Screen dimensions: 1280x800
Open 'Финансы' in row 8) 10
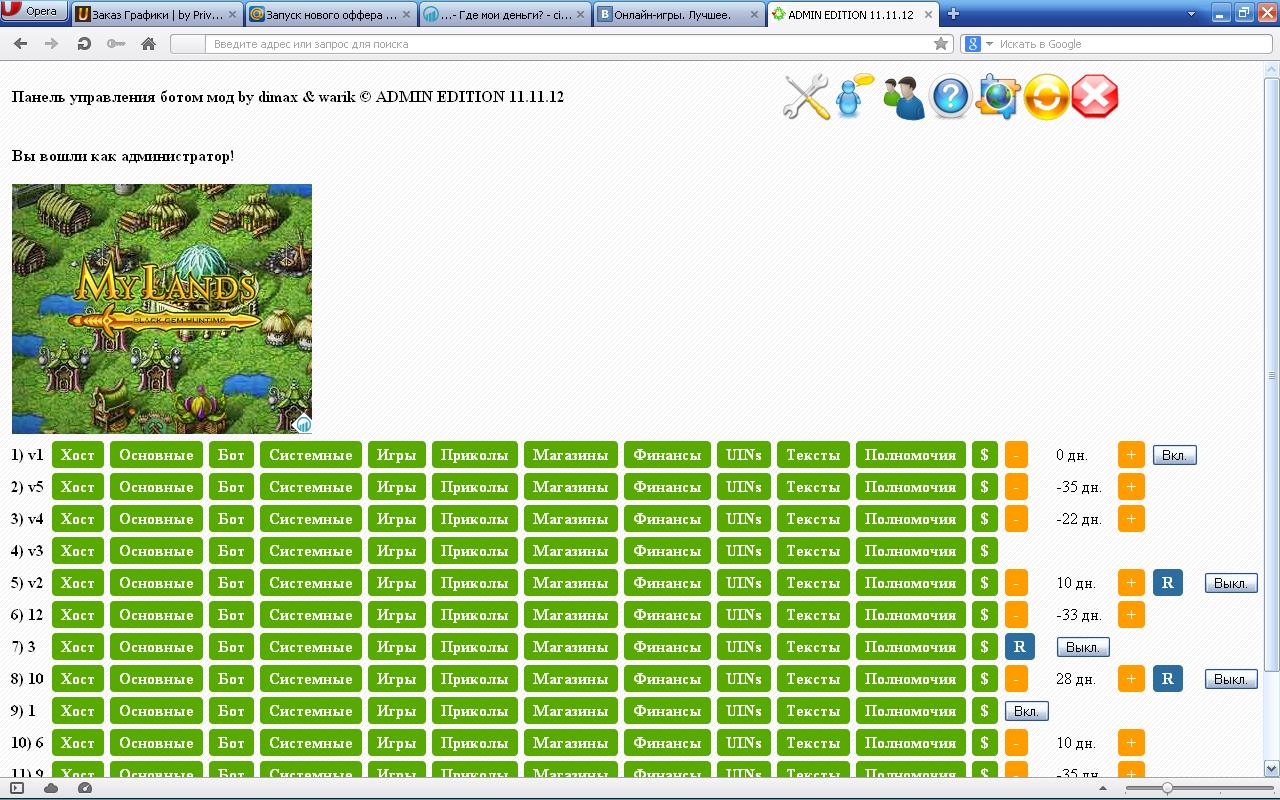(x=667, y=679)
